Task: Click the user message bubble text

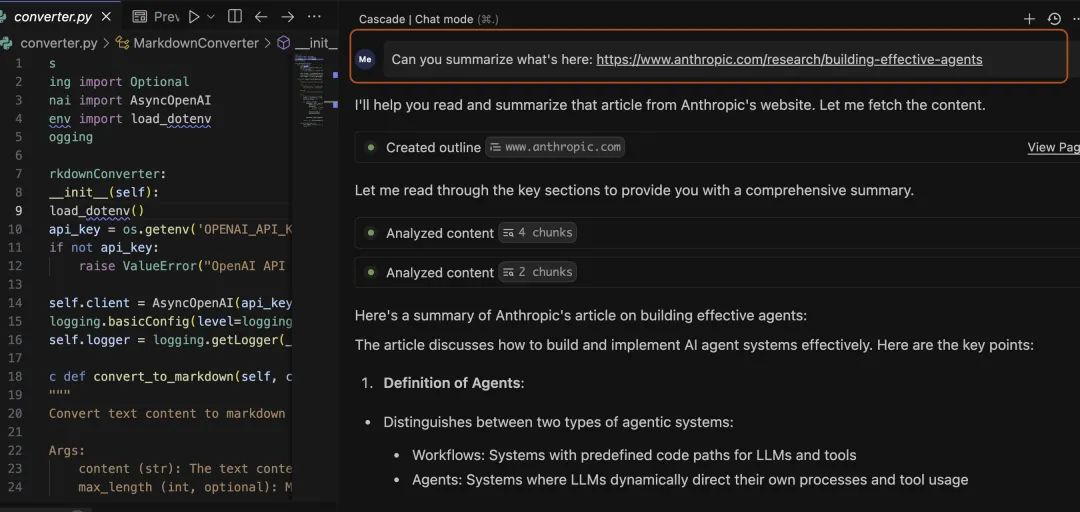Action: 687,59
